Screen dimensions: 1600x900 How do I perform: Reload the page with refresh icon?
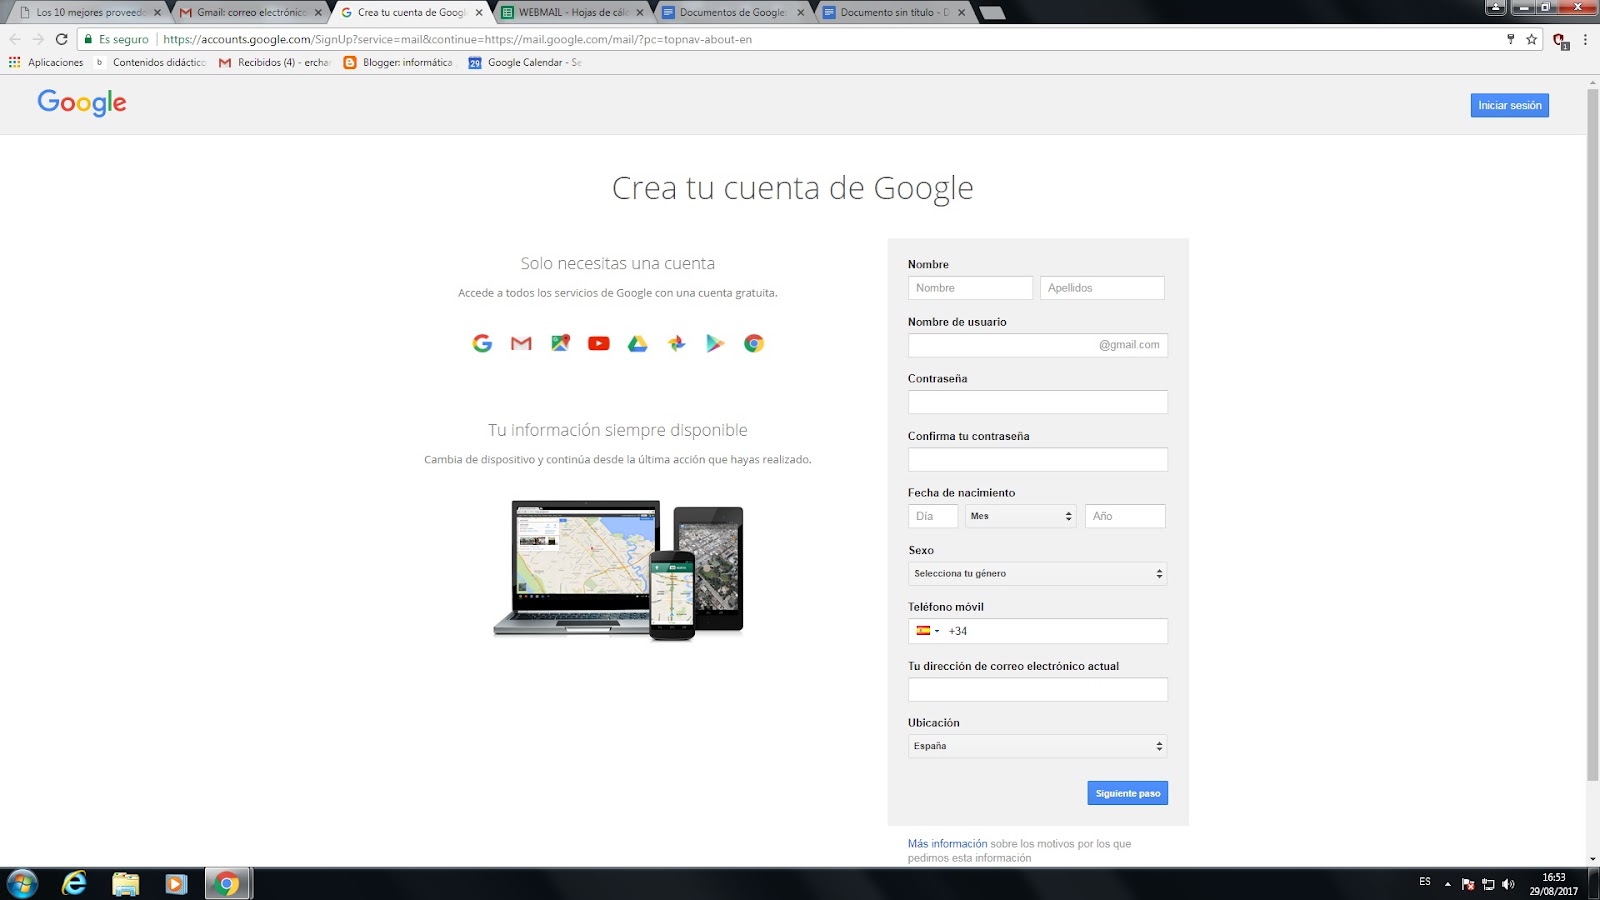(x=61, y=39)
